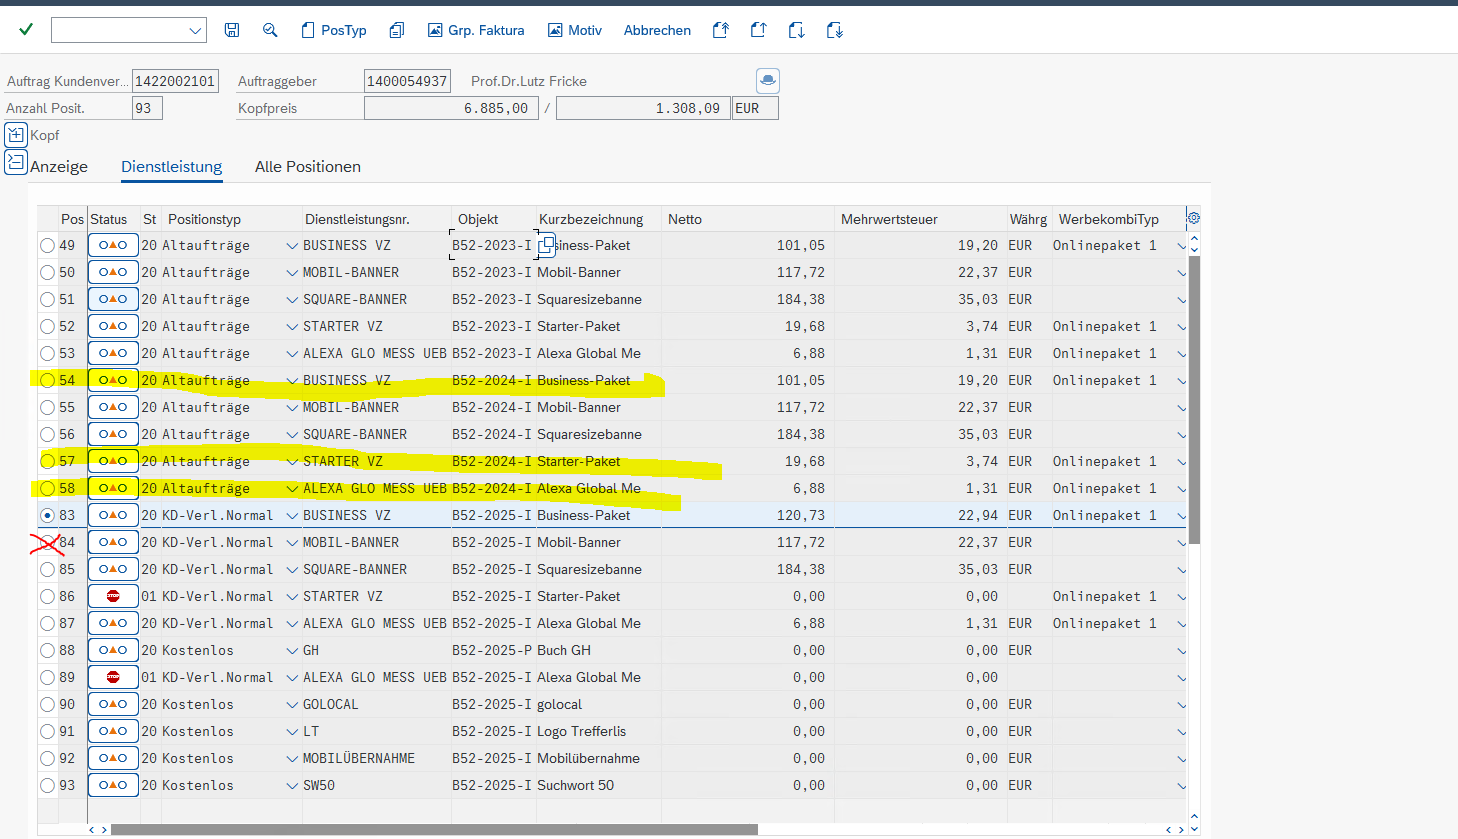This screenshot has width=1458, height=839.
Task: Open Positionstyp dropdown in row 88 Kostenlos
Action: [x=292, y=650]
